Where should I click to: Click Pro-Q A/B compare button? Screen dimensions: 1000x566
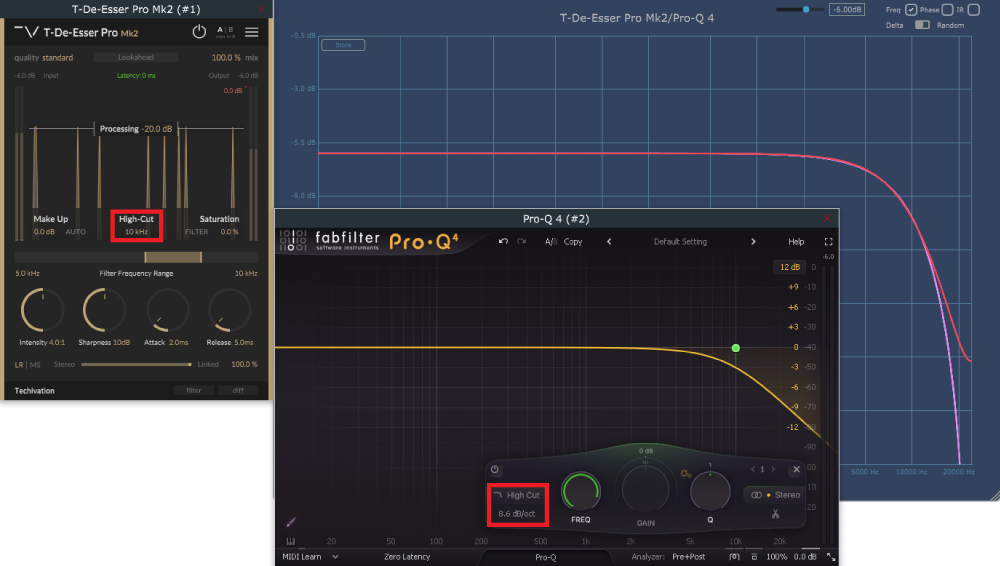tap(551, 242)
